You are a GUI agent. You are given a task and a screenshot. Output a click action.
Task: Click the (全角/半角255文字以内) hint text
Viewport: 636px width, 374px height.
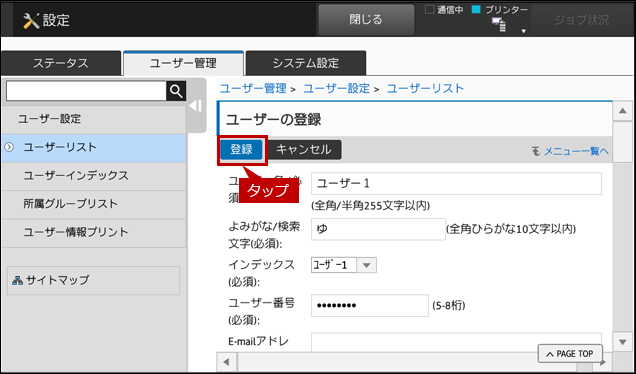click(x=371, y=206)
